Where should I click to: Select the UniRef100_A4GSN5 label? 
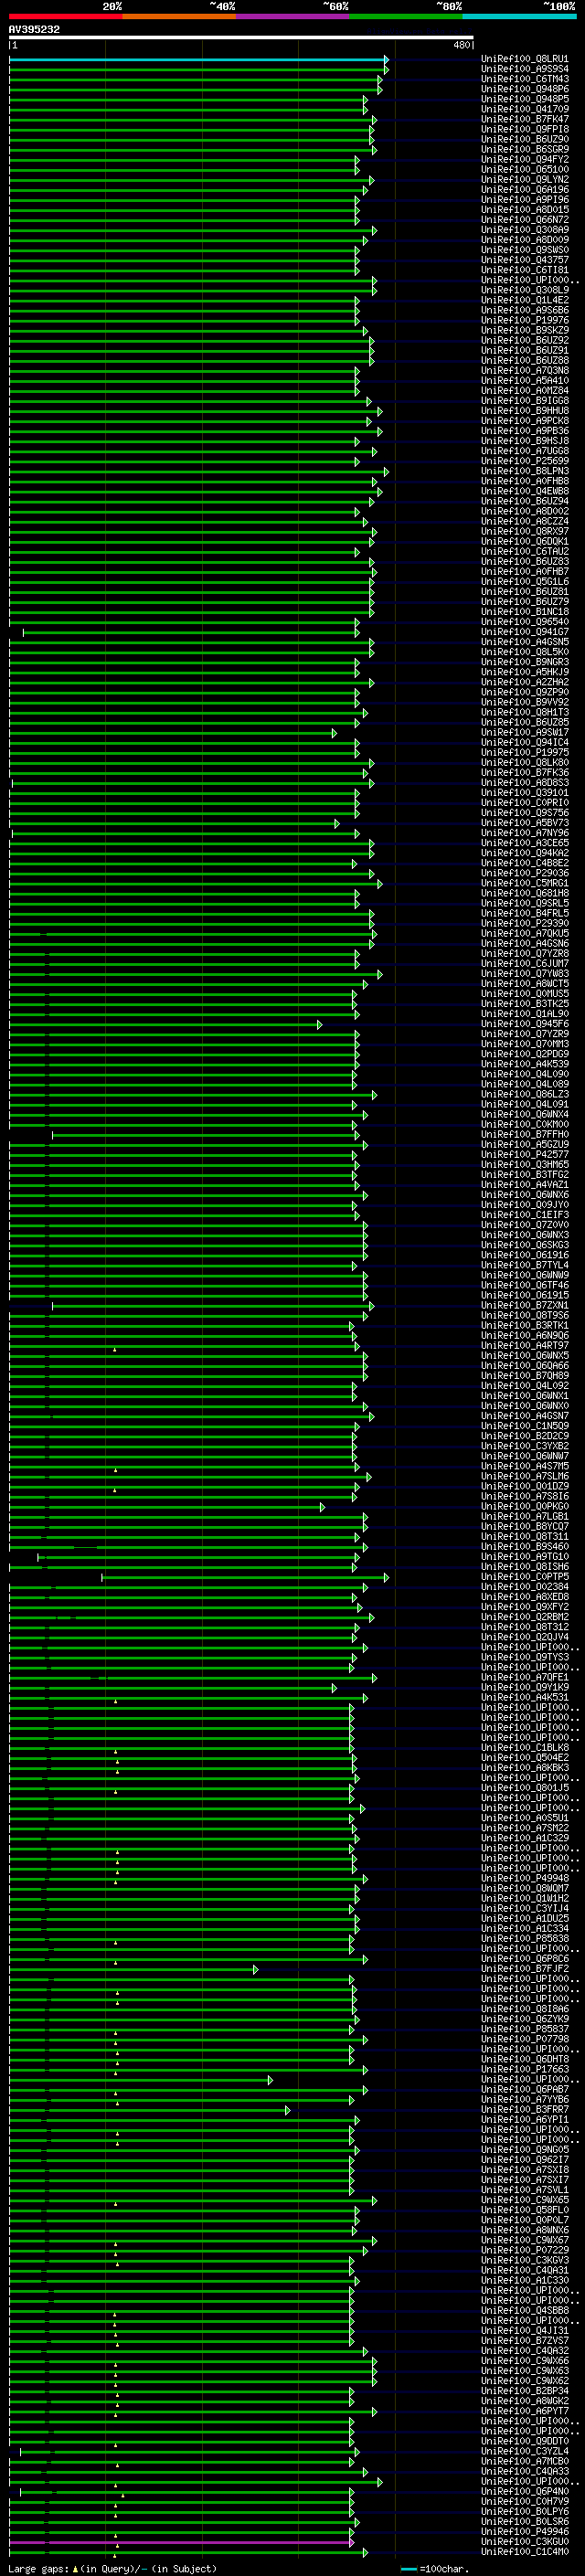tap(525, 642)
